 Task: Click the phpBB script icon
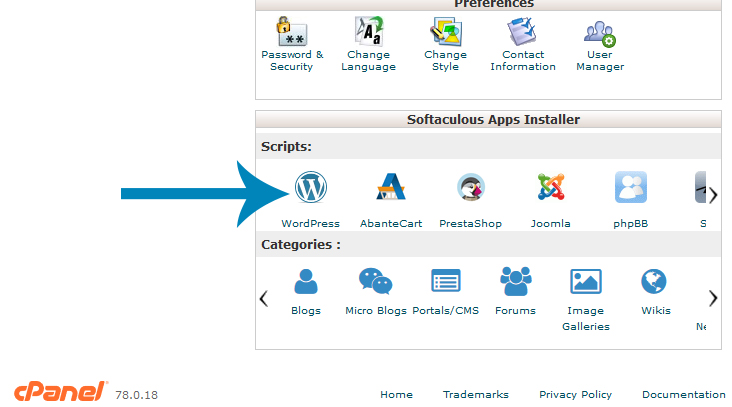point(630,188)
